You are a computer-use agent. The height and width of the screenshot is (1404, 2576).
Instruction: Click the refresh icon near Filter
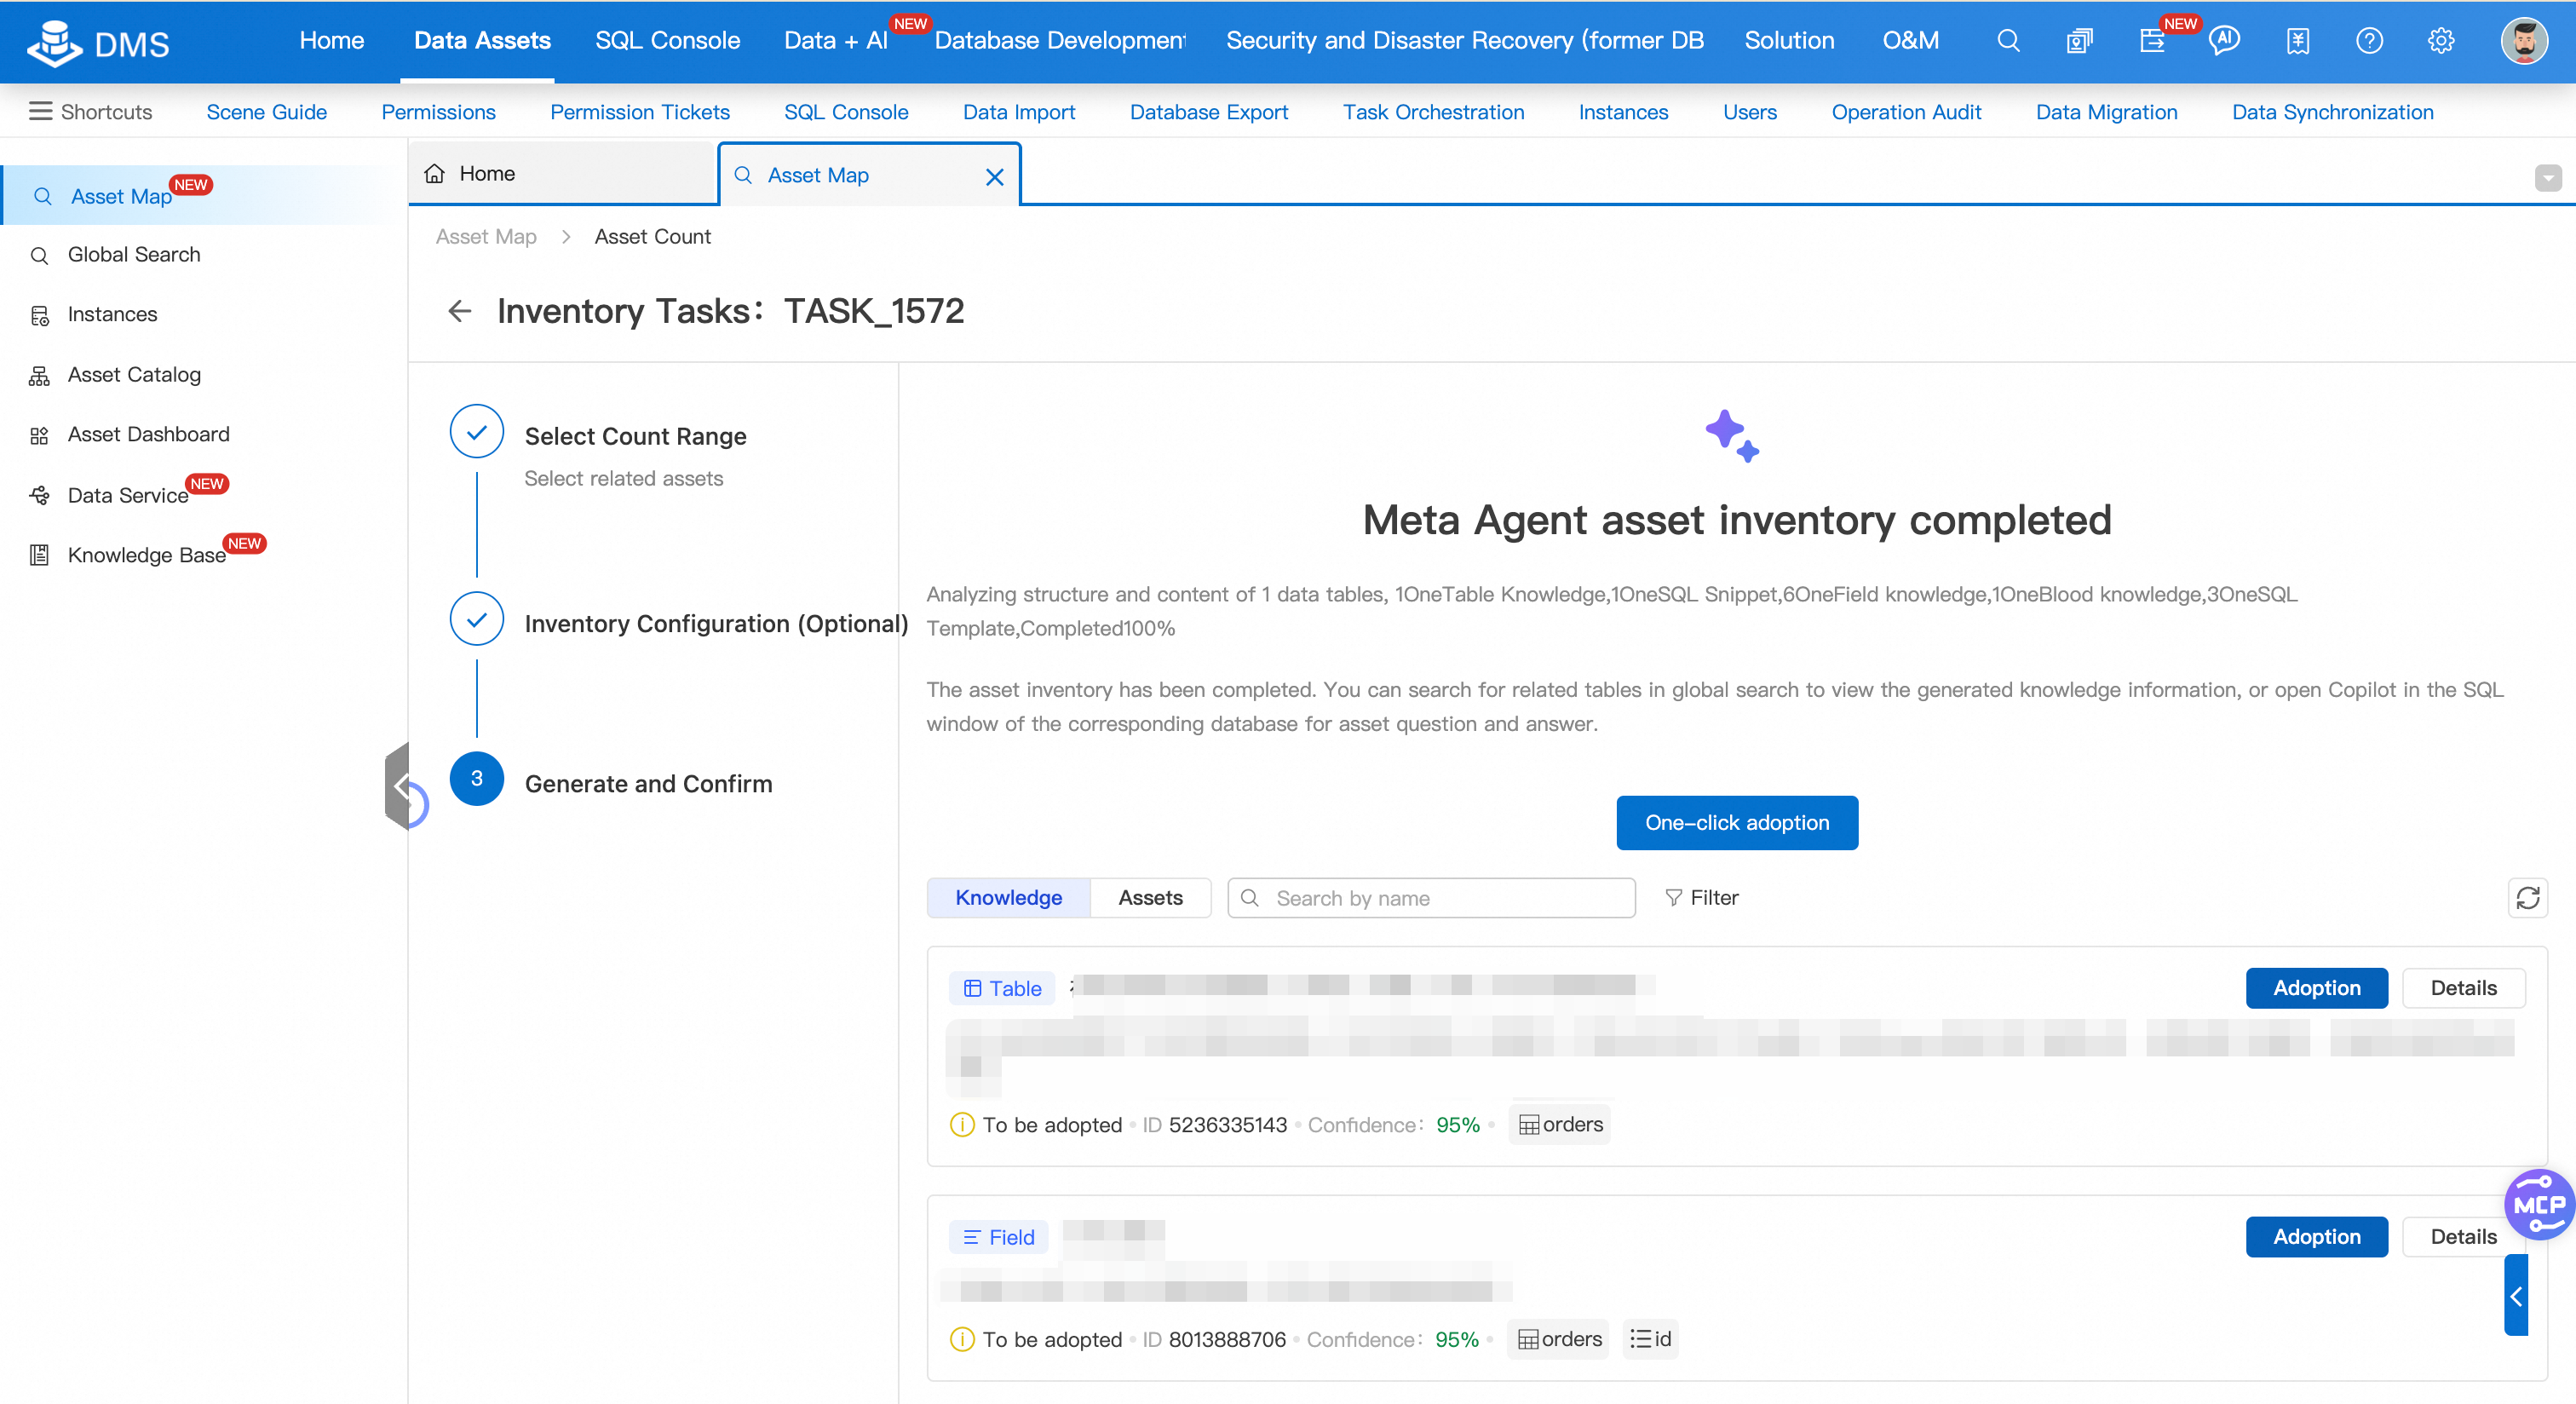pos(2527,897)
